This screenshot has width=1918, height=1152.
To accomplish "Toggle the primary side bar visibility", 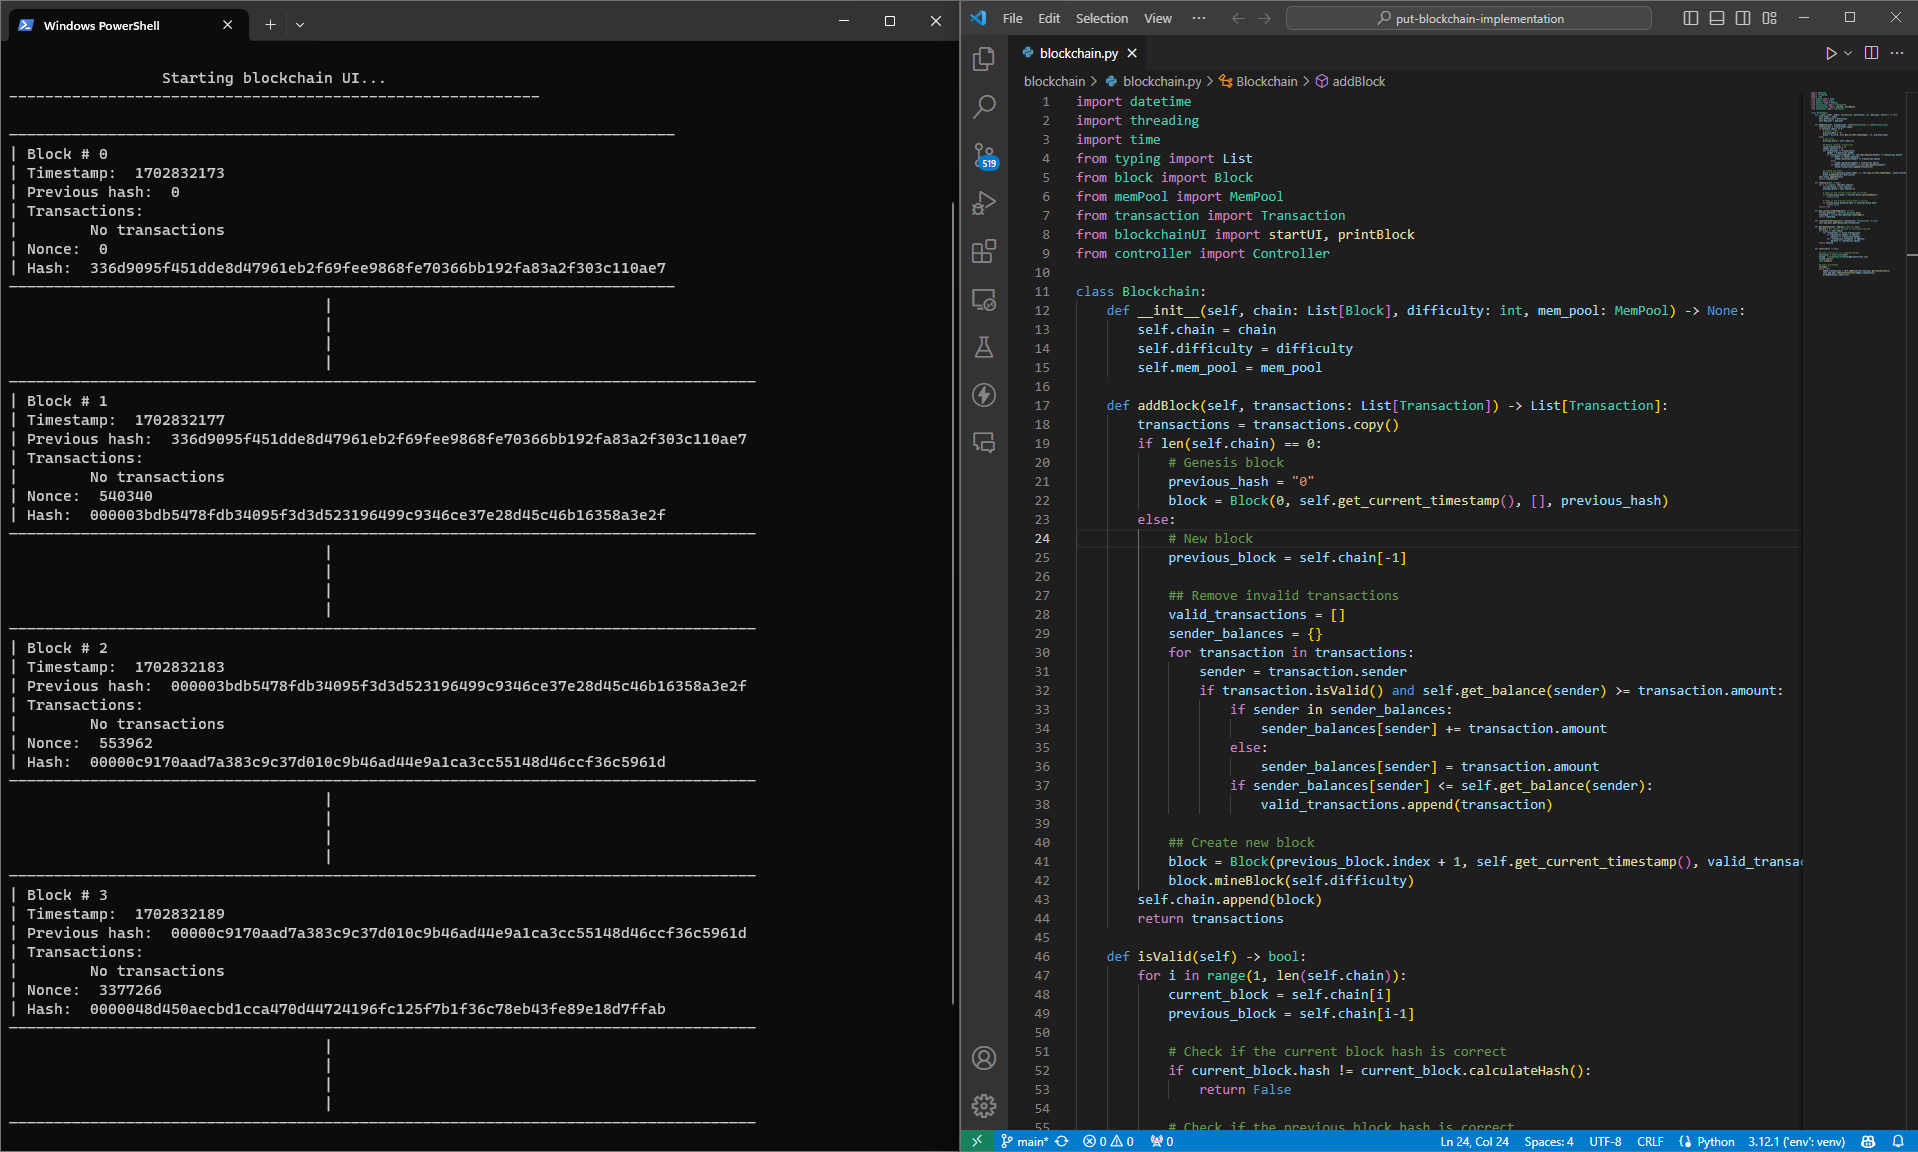I will (x=1691, y=18).
